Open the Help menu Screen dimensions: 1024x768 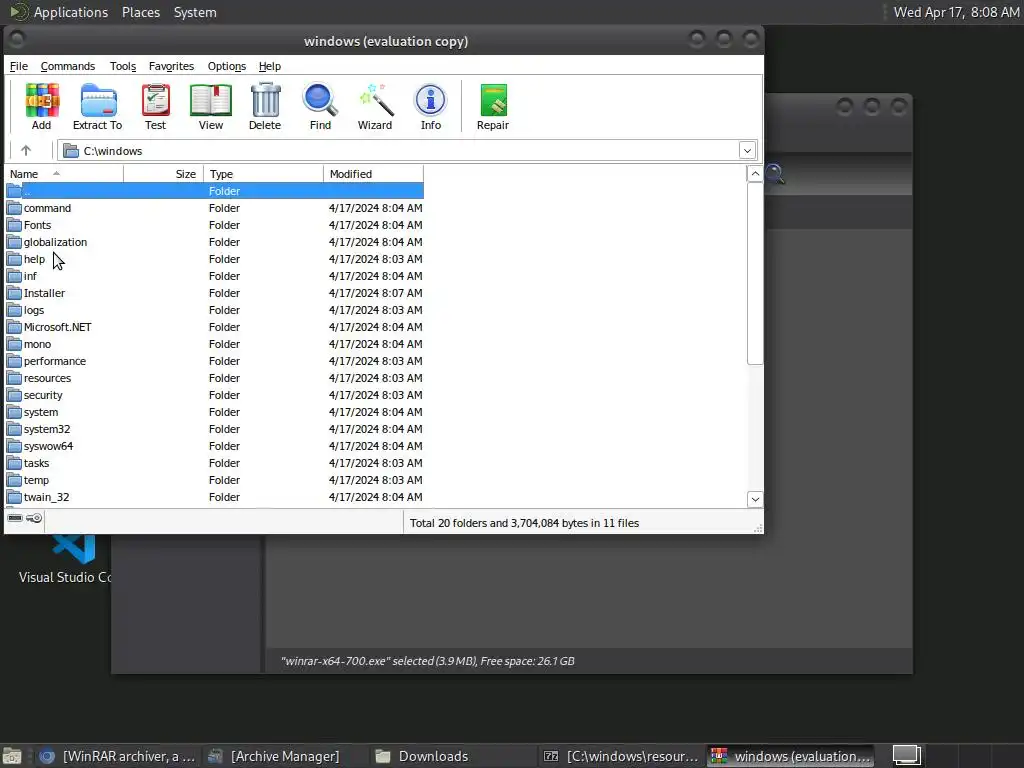270,66
